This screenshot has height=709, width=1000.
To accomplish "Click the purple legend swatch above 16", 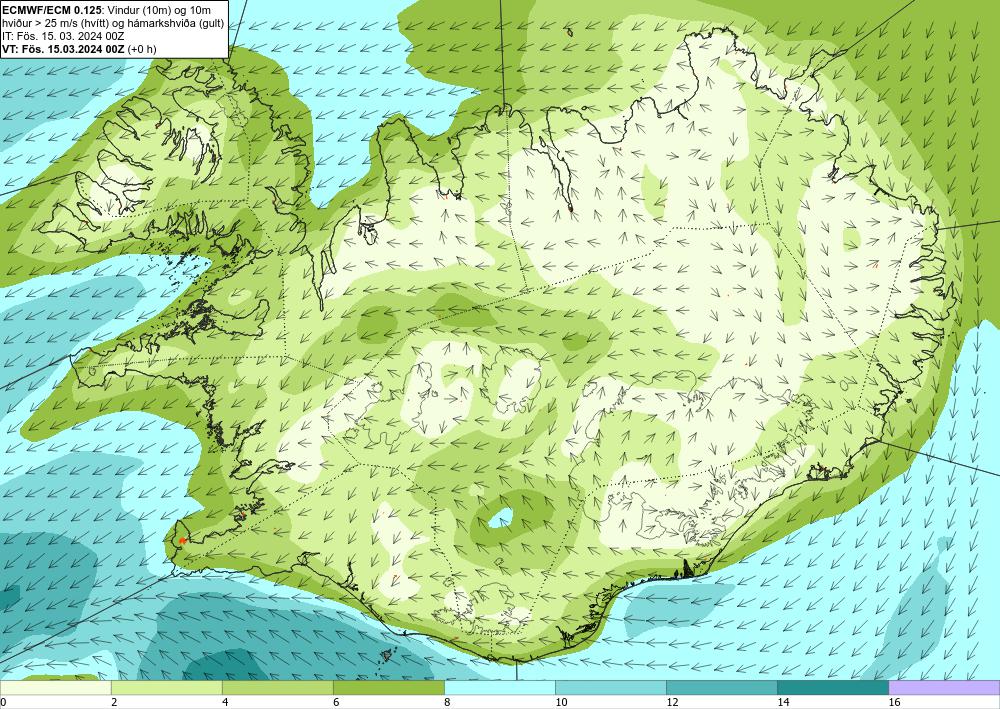I will click(944, 688).
